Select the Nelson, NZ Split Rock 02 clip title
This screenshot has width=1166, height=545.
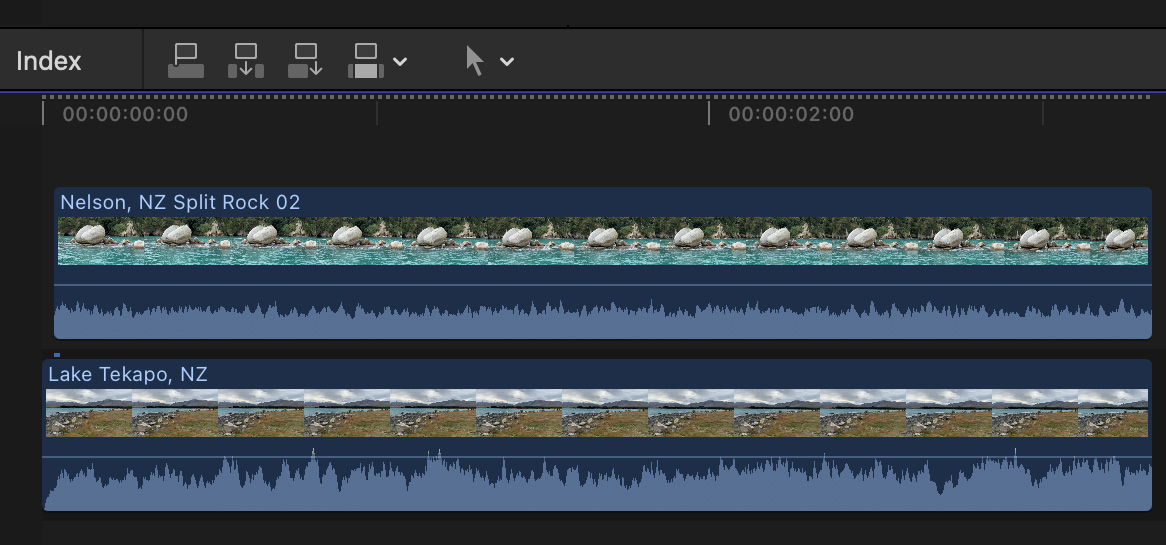(180, 202)
